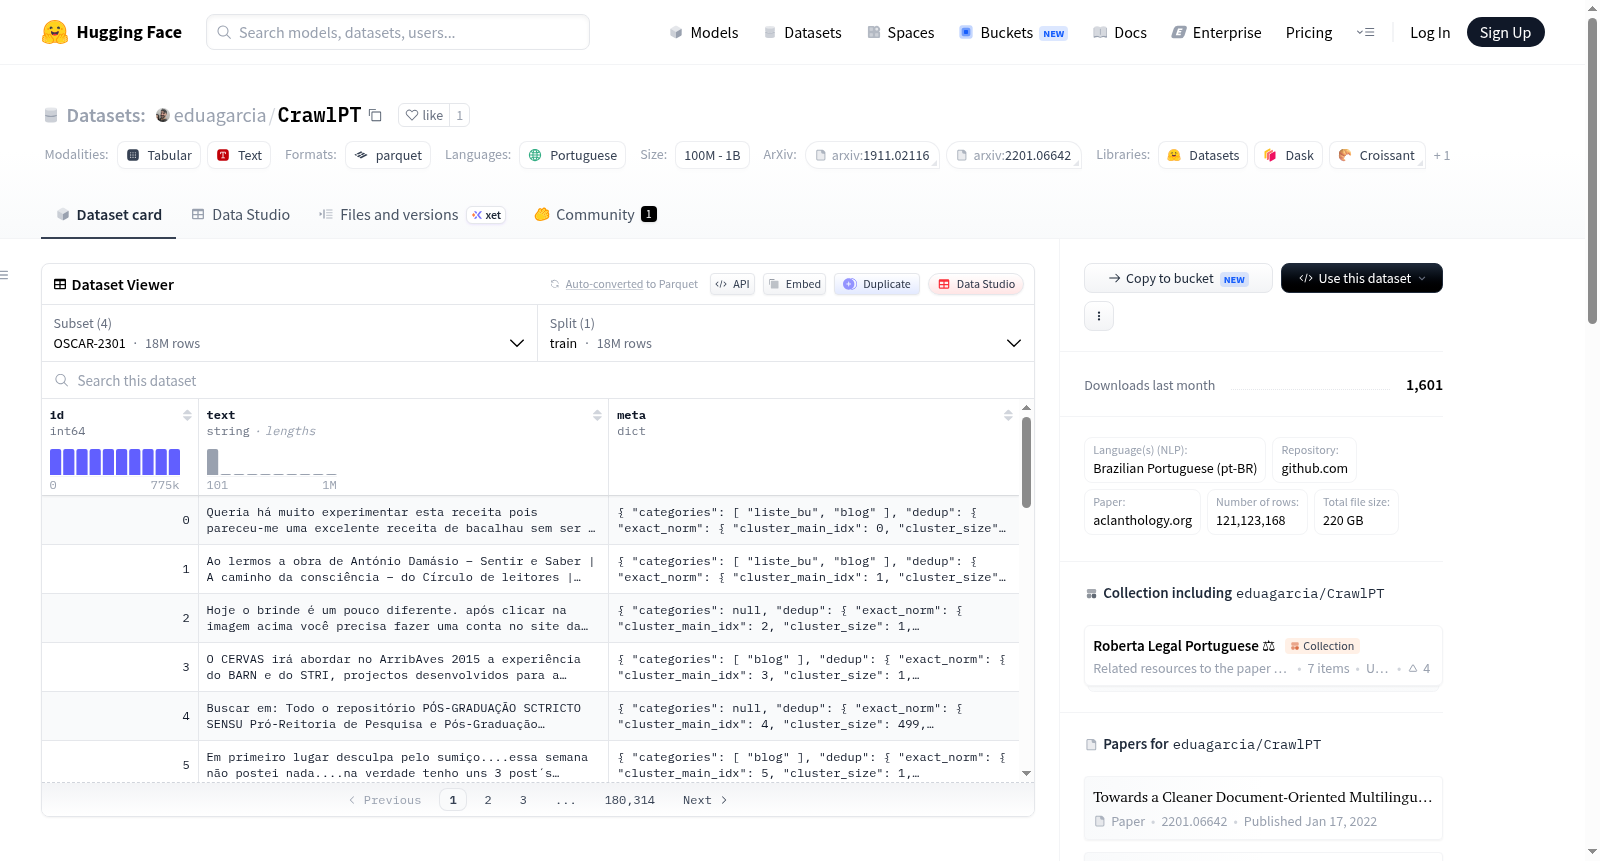Expand the left sidebar menu icon
The height and width of the screenshot is (861, 1600).
pos(4,275)
